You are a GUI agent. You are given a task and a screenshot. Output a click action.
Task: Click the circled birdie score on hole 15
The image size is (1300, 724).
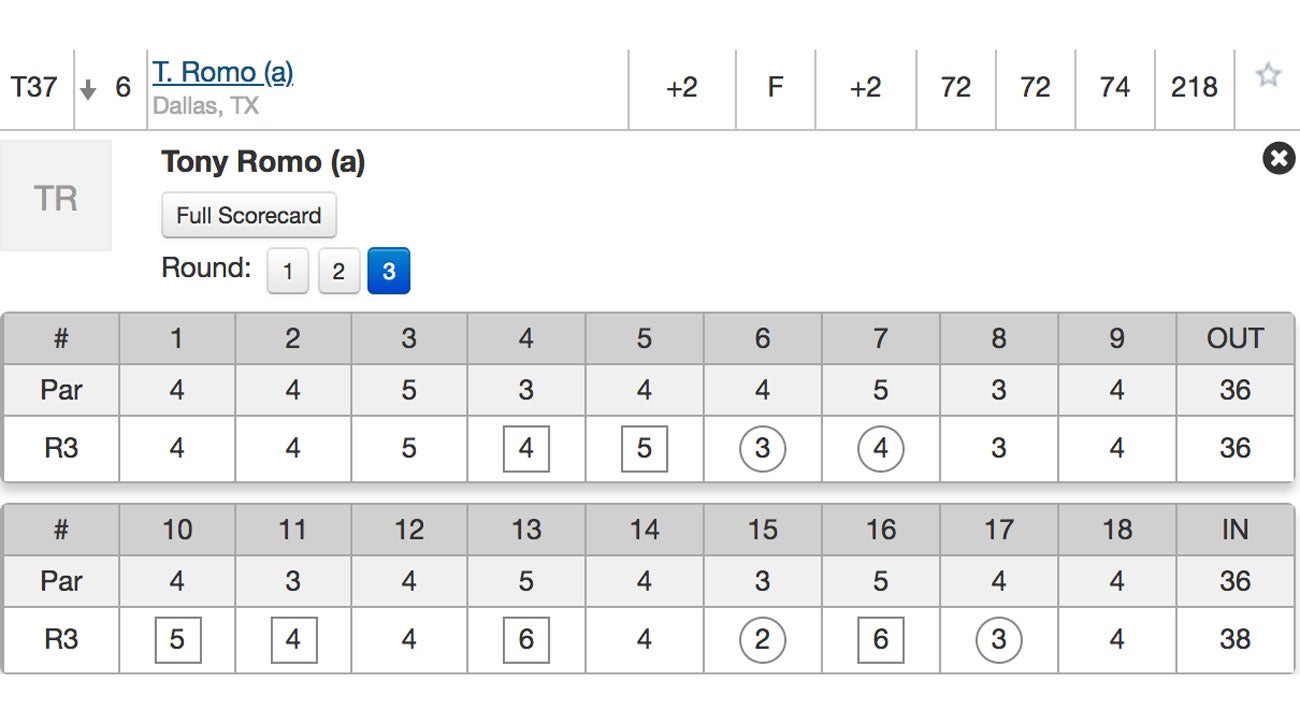[762, 640]
